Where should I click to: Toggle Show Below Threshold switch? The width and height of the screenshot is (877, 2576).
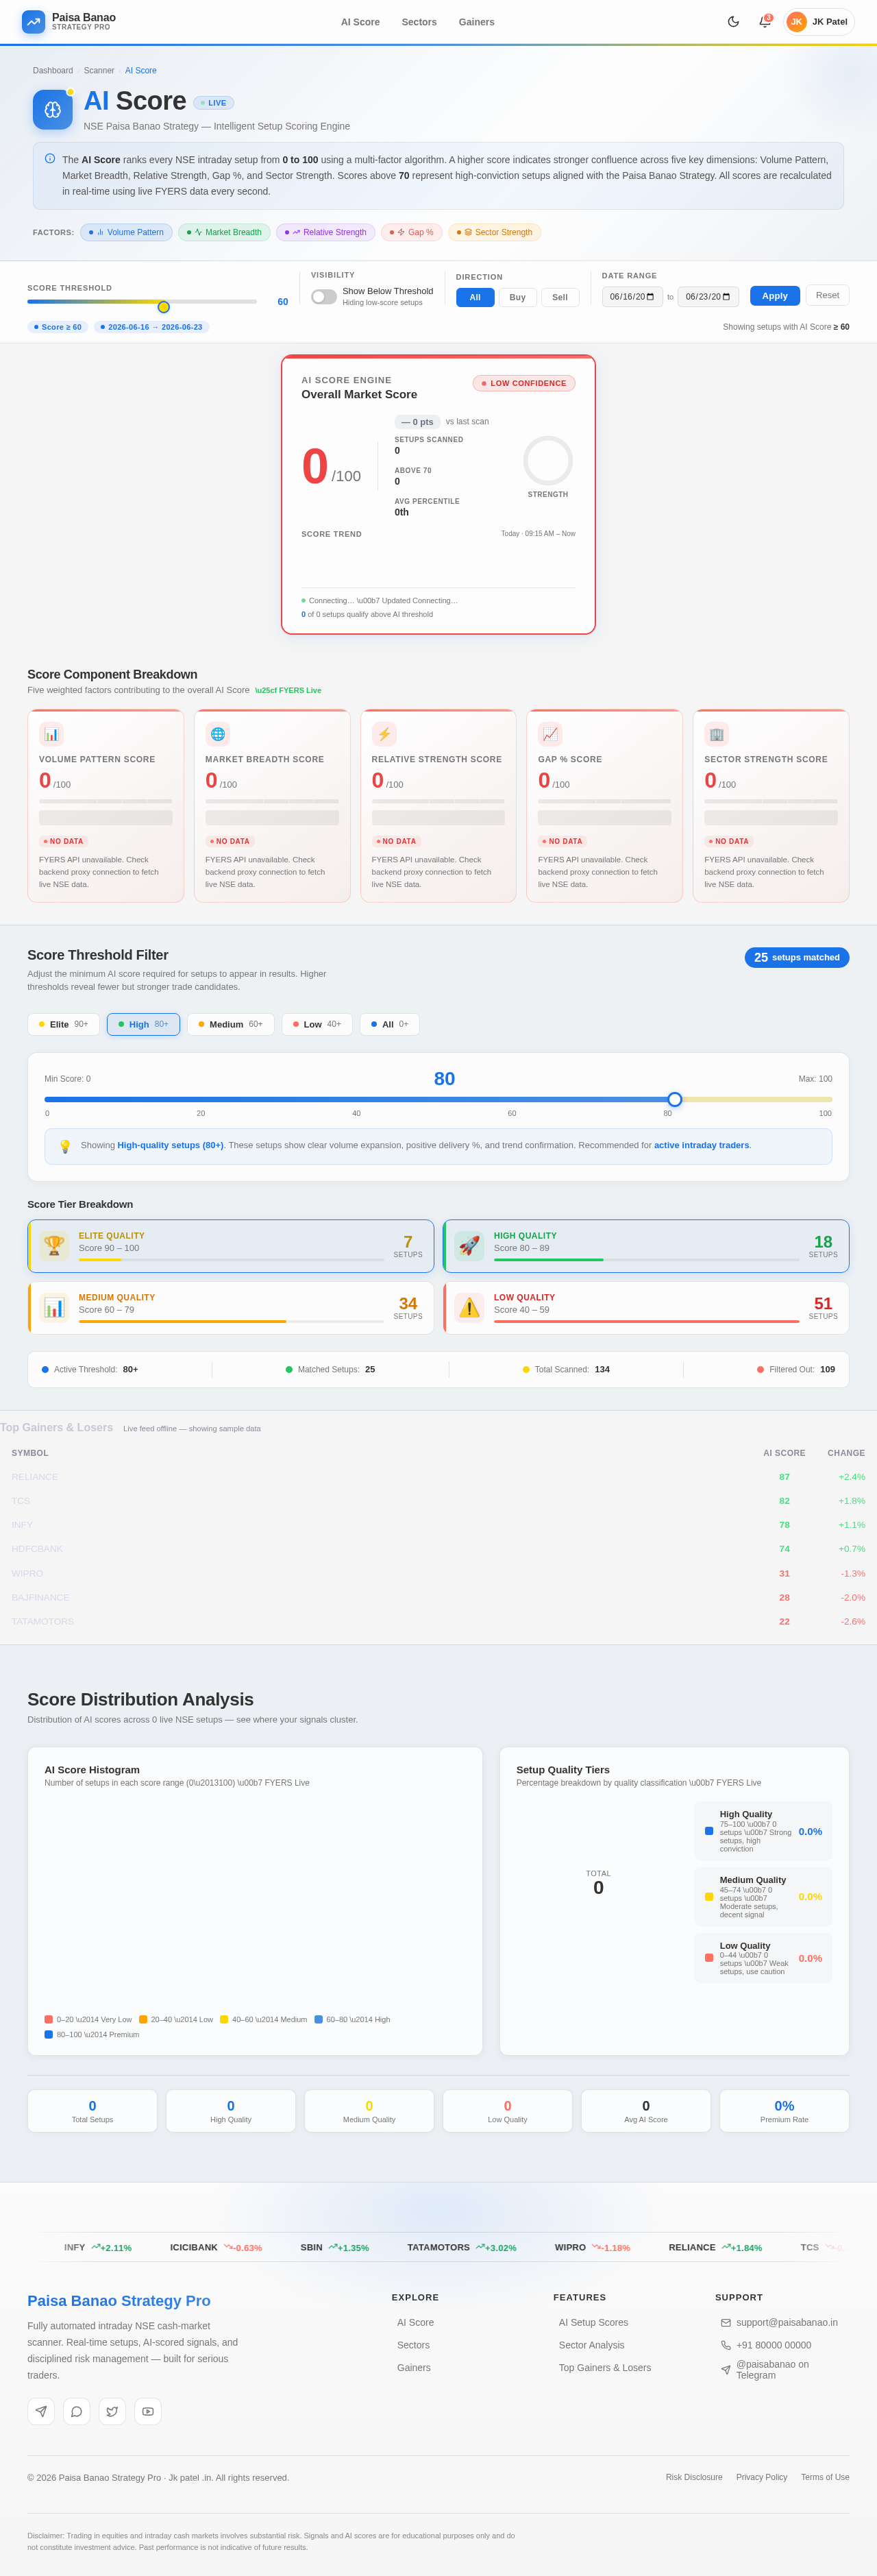click(x=324, y=297)
